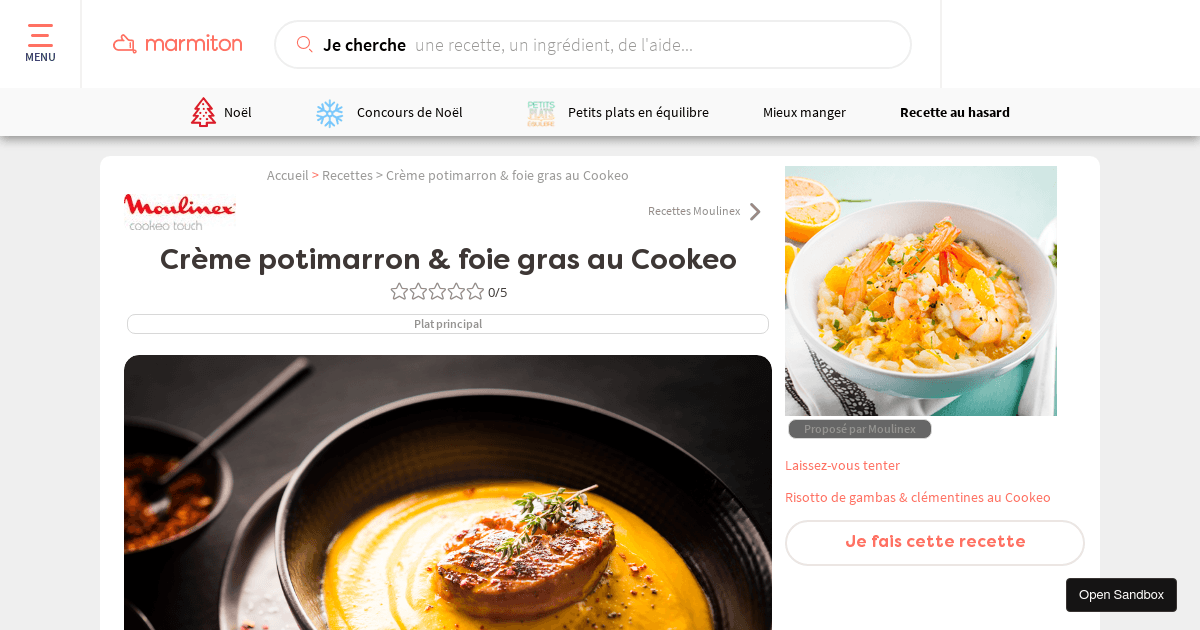Screen dimensions: 1200x630
Task: Rate the recipe with the first star
Action: point(400,291)
